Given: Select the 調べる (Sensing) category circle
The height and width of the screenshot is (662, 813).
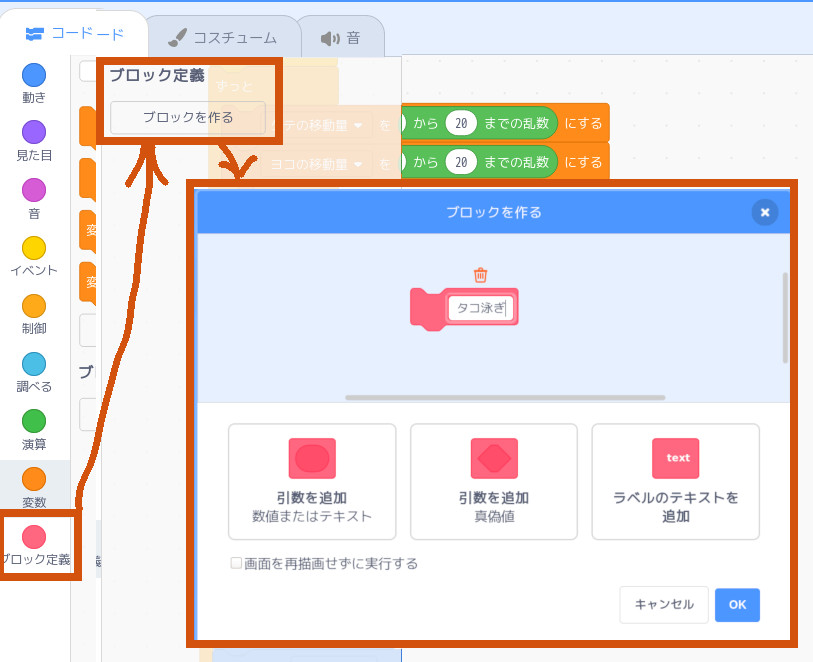Looking at the screenshot, I should pos(34,364).
